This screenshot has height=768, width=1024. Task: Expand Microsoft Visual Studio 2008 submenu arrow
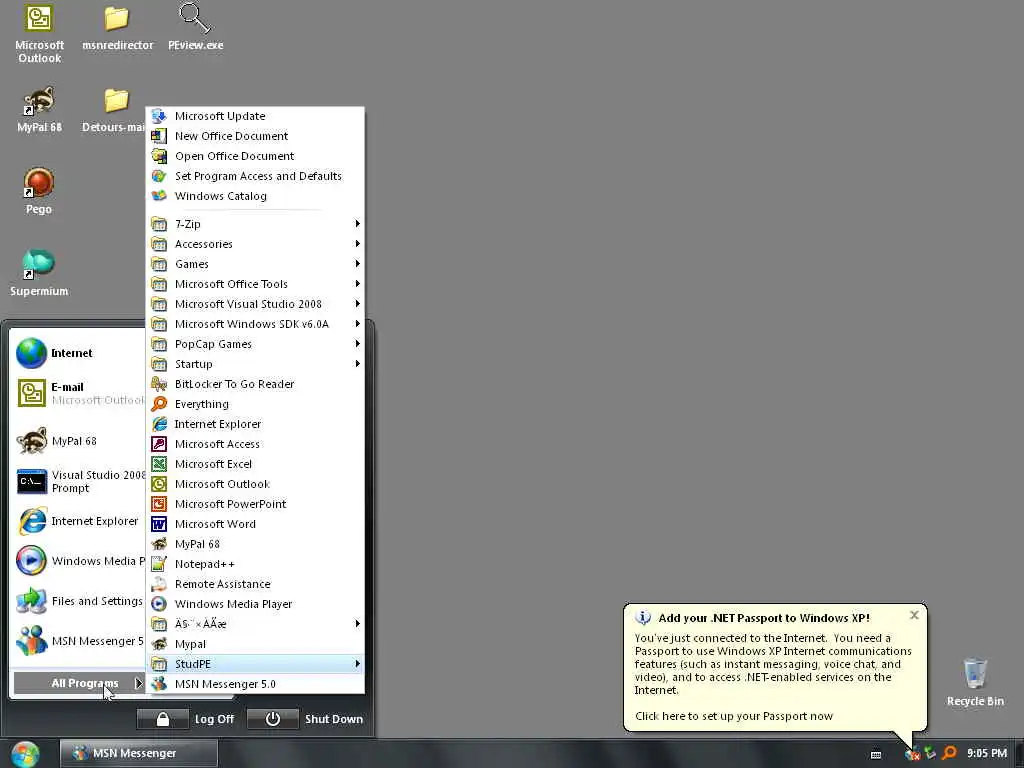point(357,304)
